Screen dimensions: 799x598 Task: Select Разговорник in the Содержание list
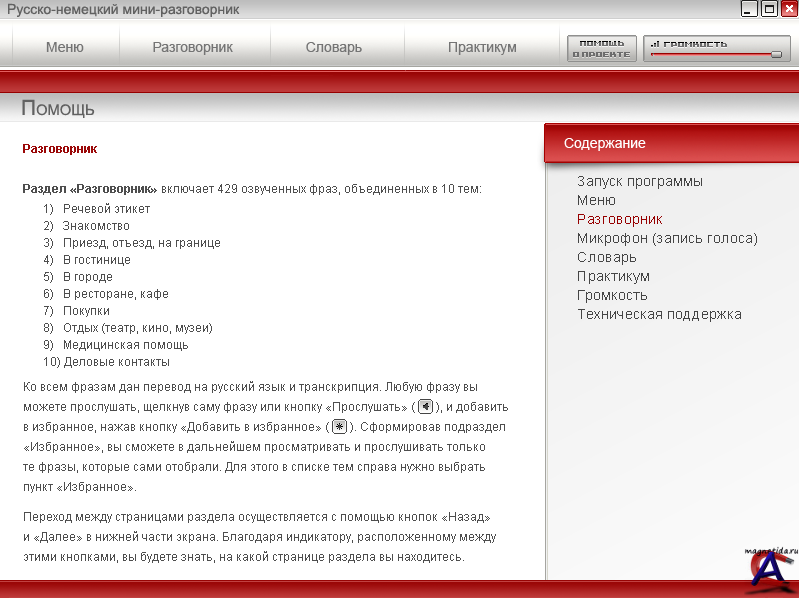620,220
